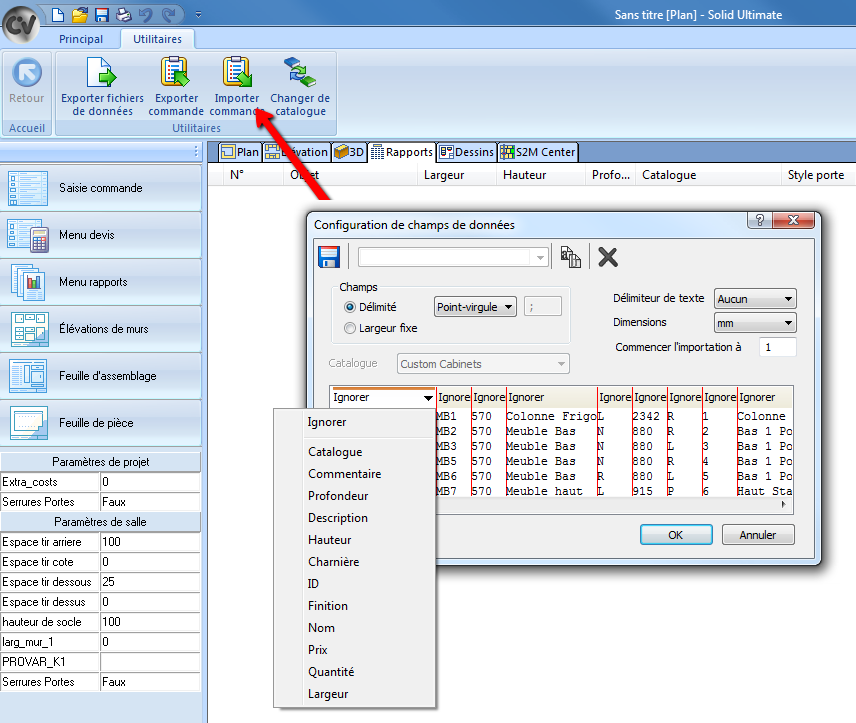Save the field configuration with floppy icon
Image resolution: width=856 pixels, height=723 pixels.
pos(329,257)
